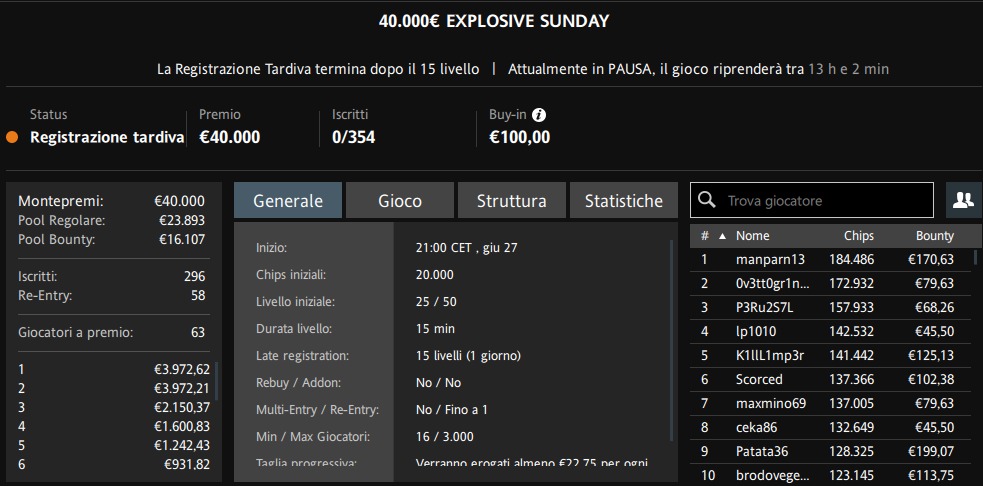This screenshot has height=486, width=983.
Task: Click the Registrazione tardiva status text
Action: tap(107, 137)
